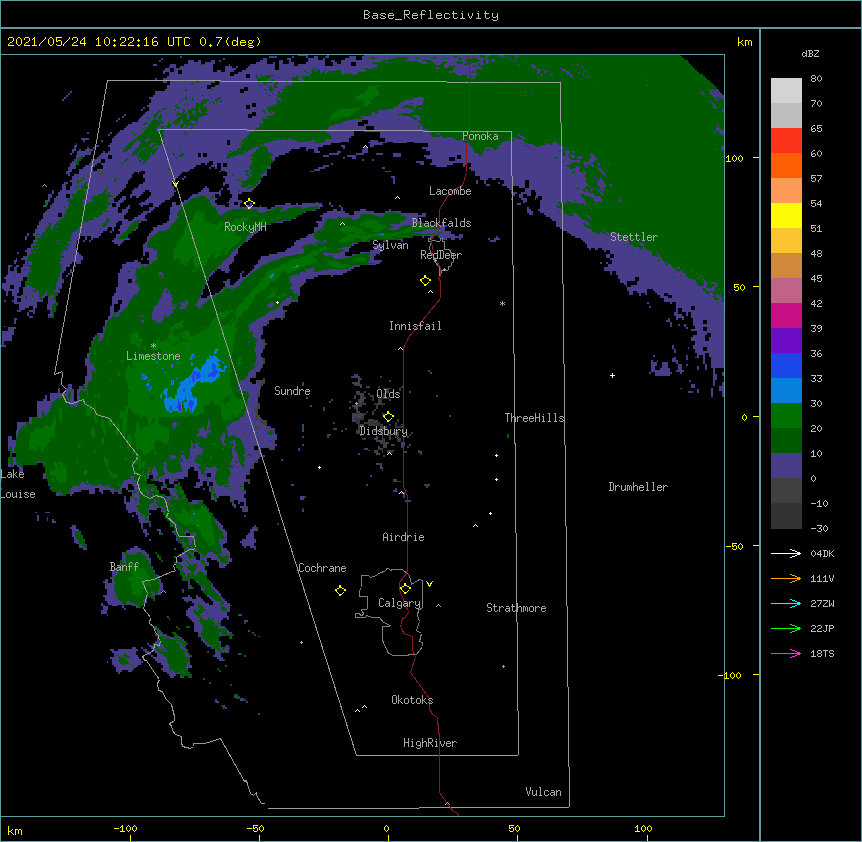Click the white plus marker north of Drumheller

pos(612,375)
